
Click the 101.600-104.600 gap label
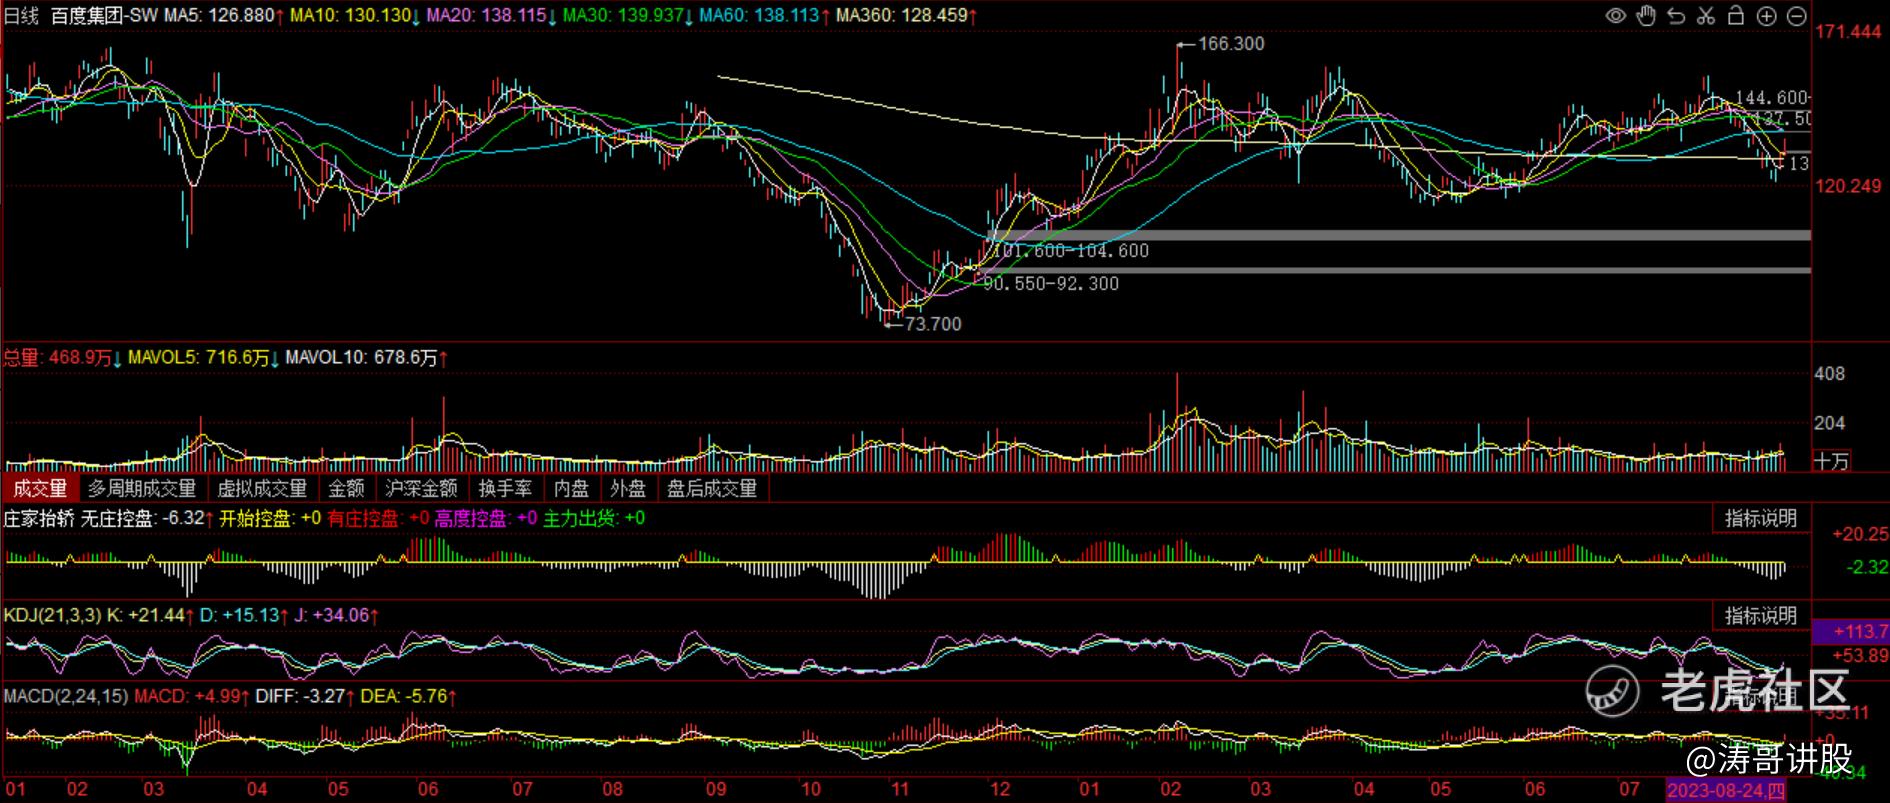(x=1070, y=251)
